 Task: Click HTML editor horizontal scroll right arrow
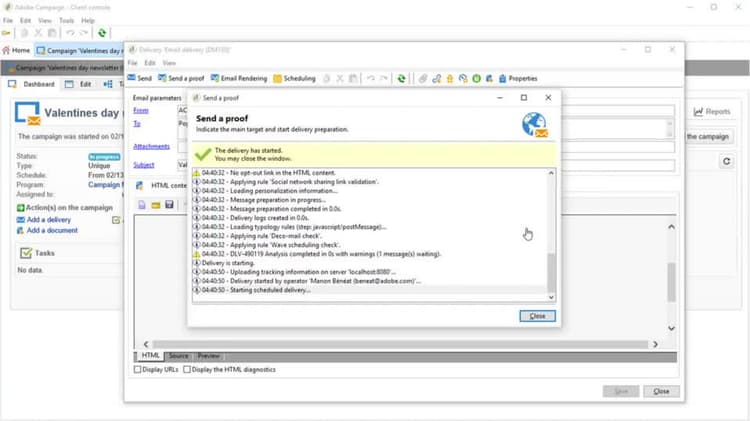tap(655, 344)
